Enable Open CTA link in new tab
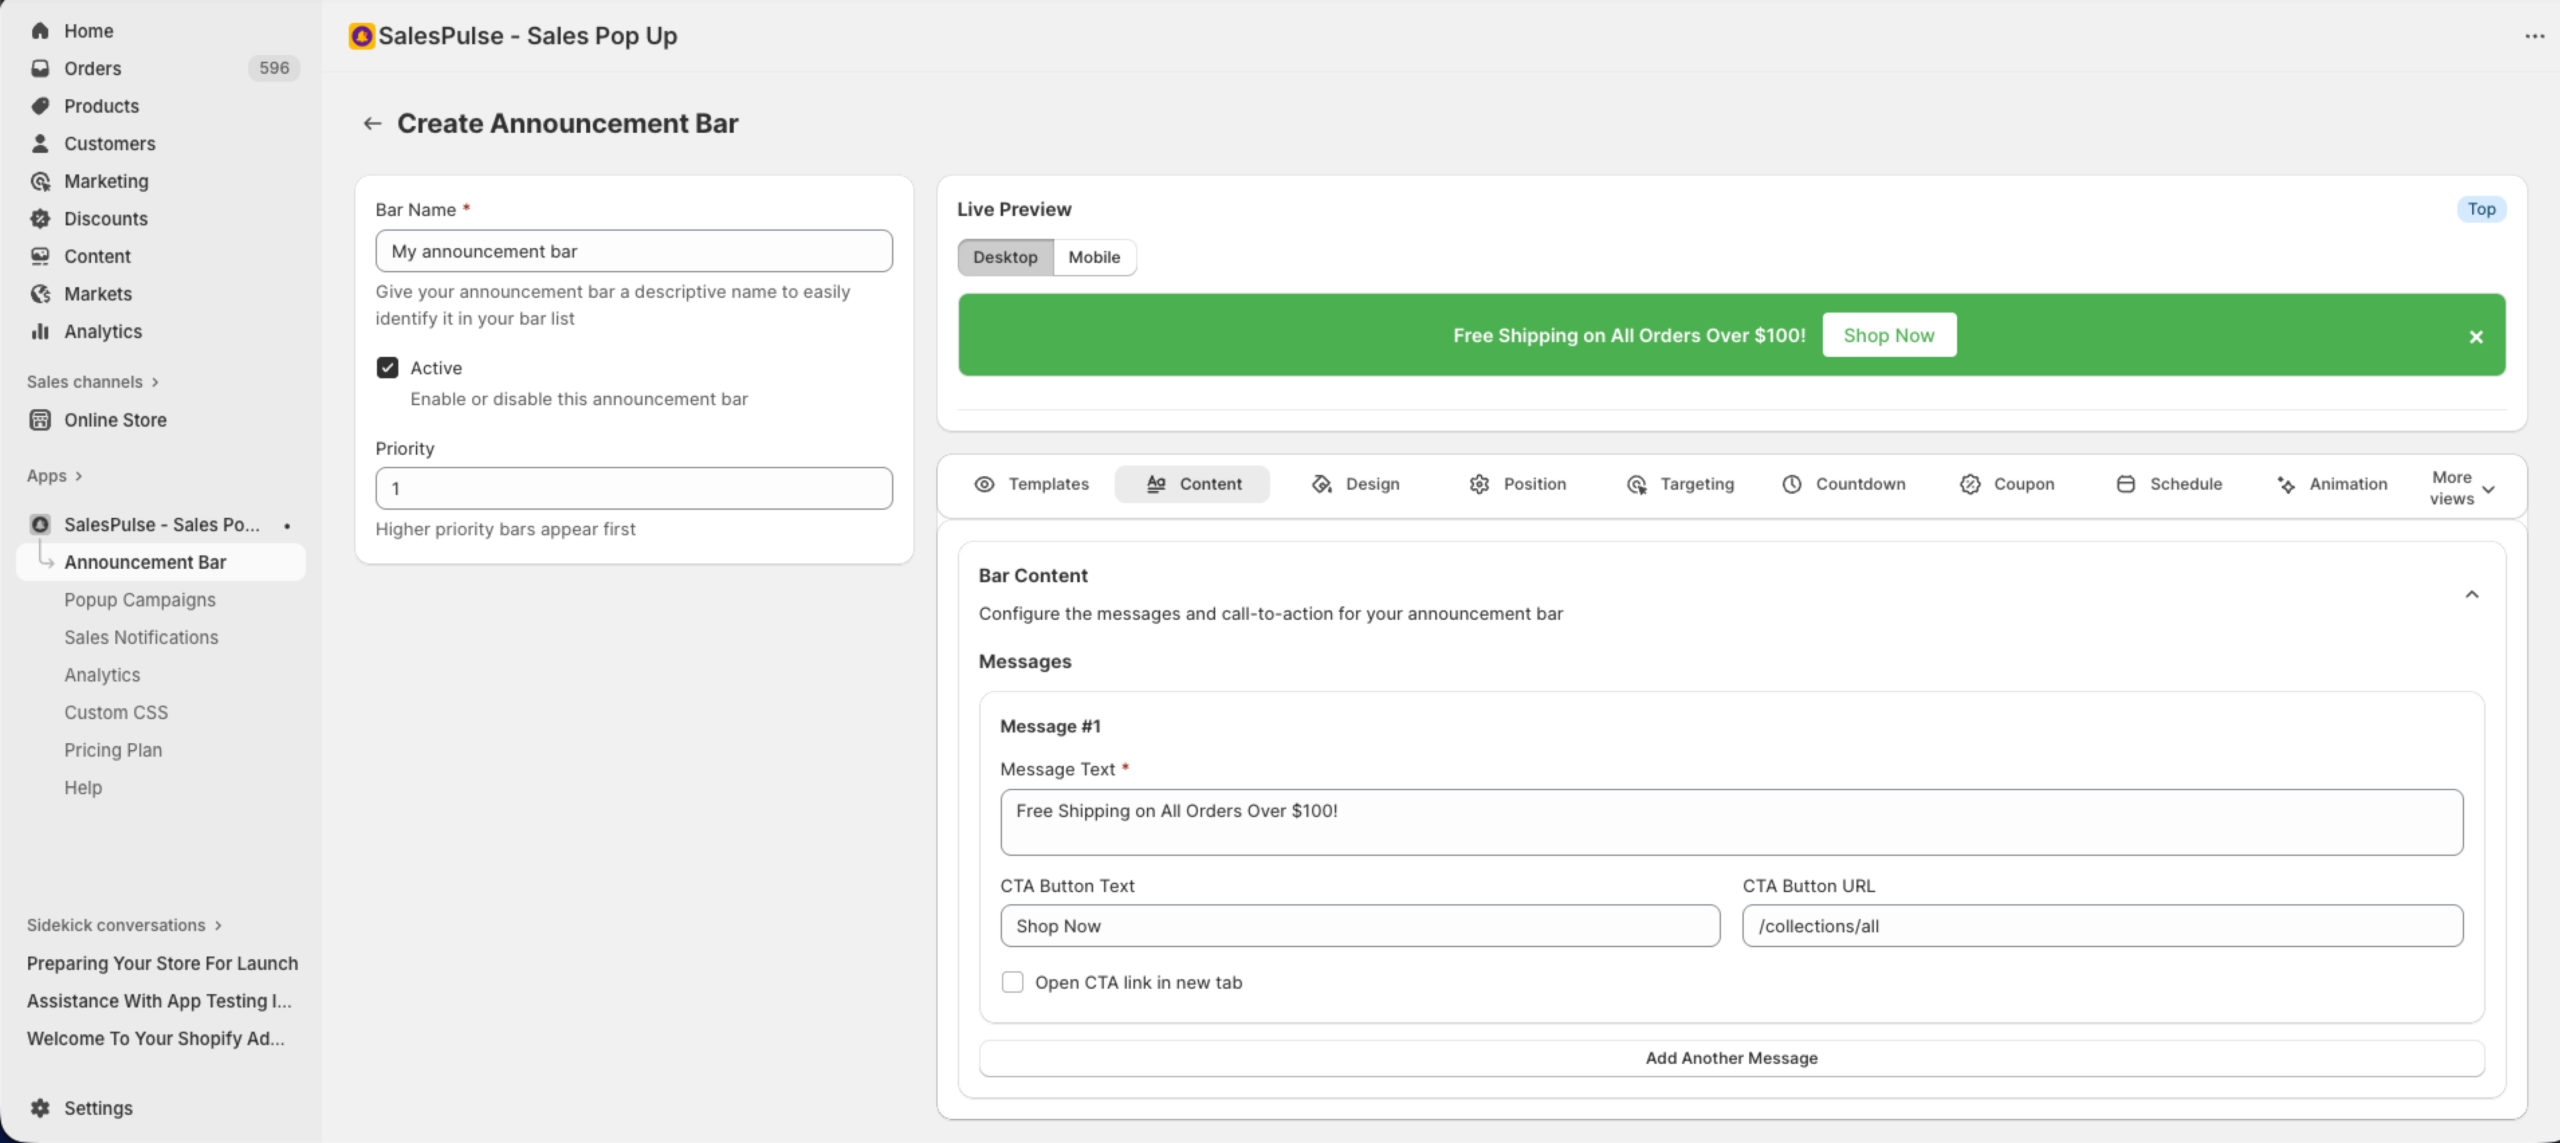This screenshot has height=1143, width=2560. [x=1012, y=982]
